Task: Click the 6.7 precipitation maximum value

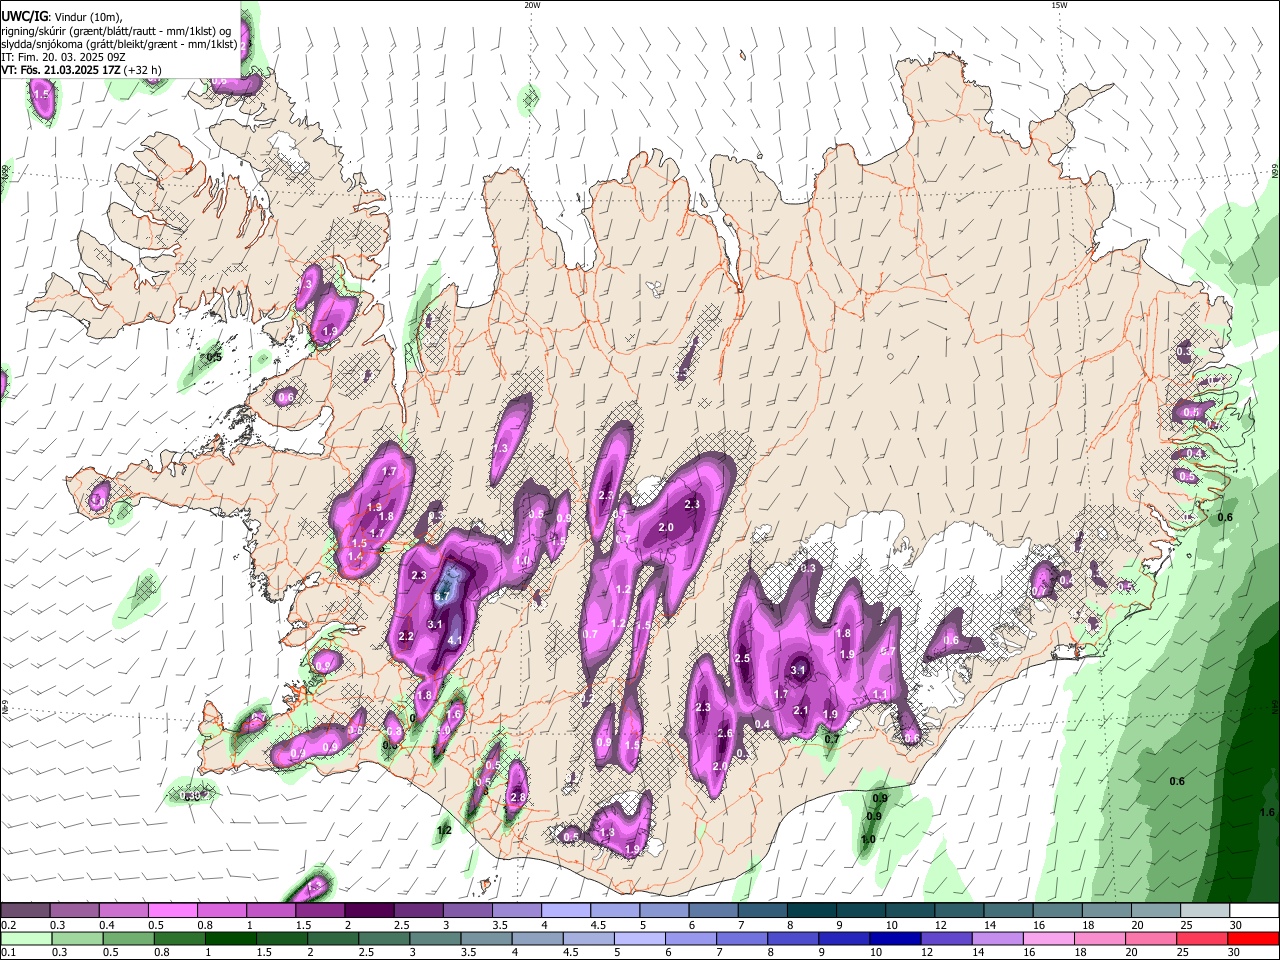Action: point(441,596)
